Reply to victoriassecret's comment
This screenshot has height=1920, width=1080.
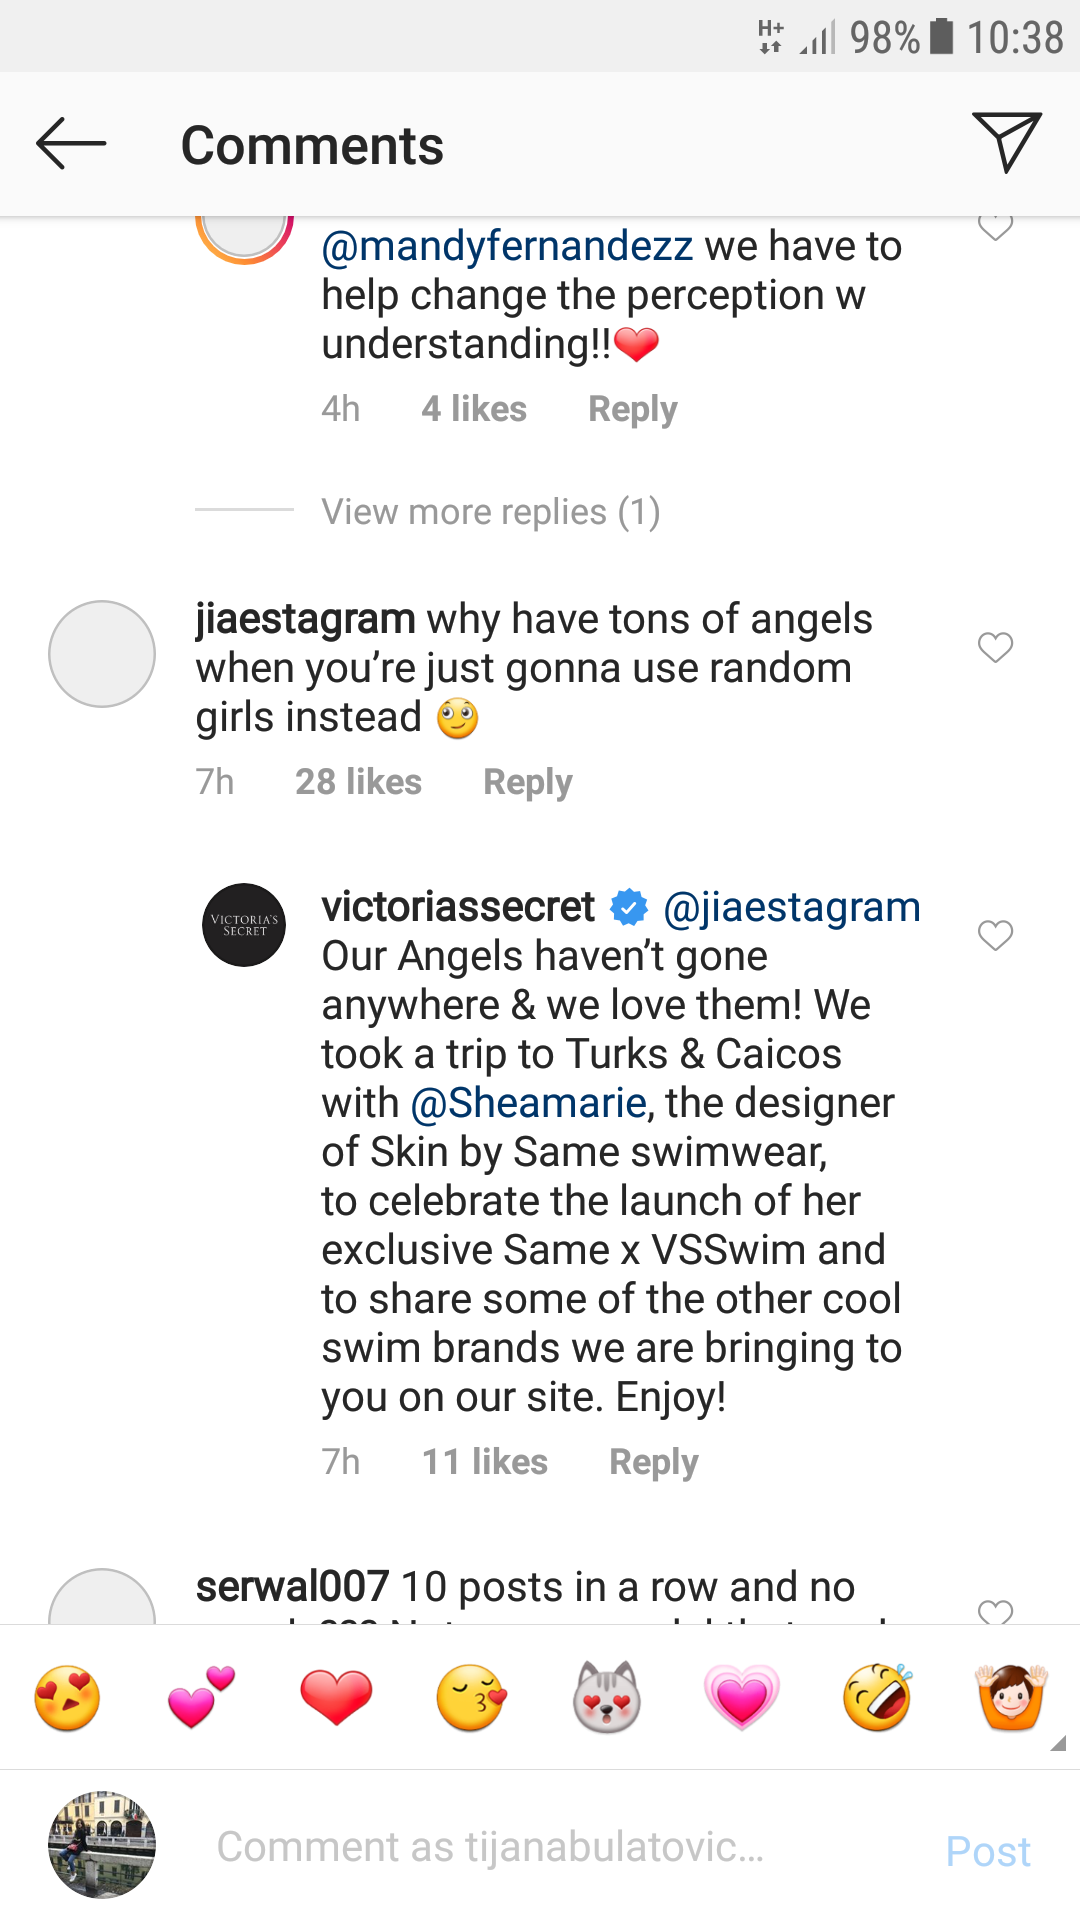coord(653,1462)
